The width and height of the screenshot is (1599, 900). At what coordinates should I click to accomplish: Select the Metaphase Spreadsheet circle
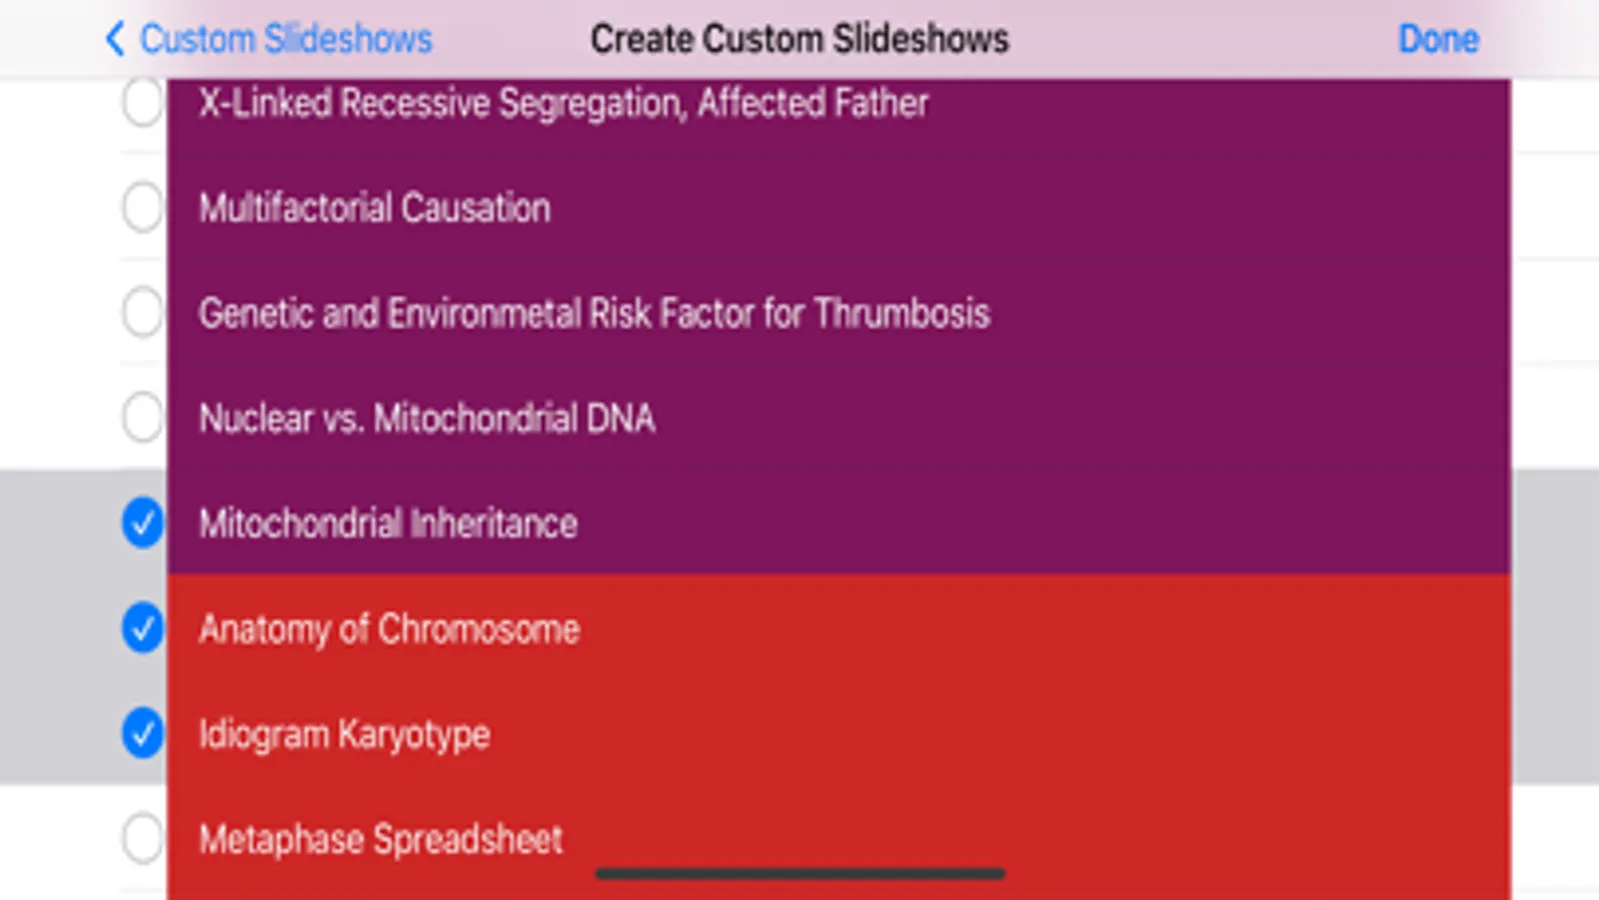(x=142, y=839)
